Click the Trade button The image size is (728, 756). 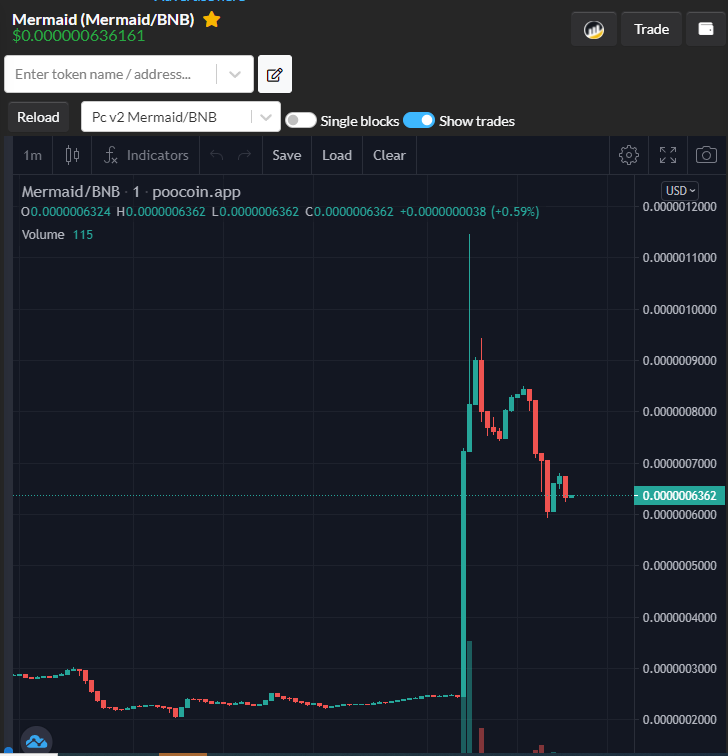point(651,29)
